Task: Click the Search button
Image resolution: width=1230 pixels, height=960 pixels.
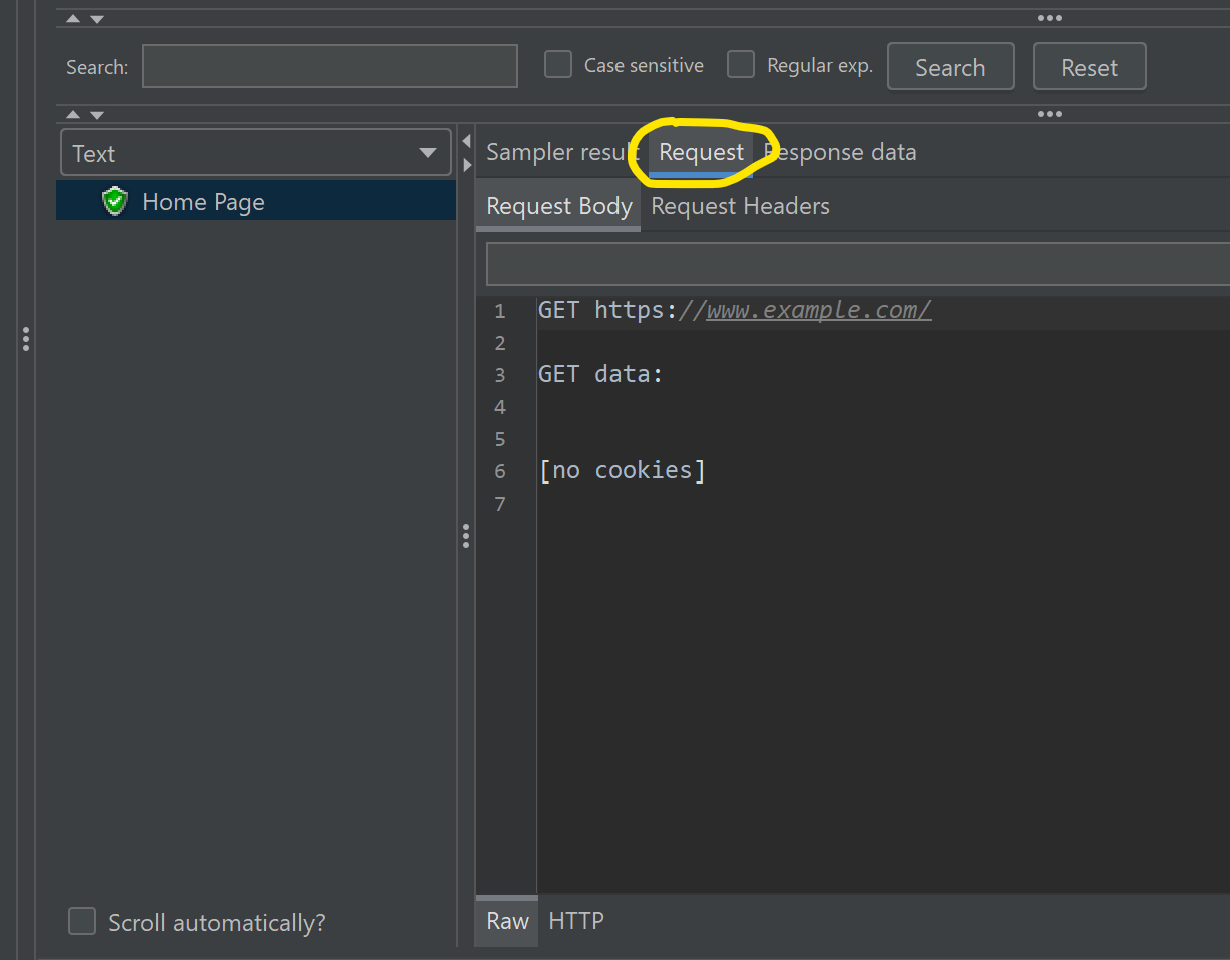Action: click(950, 67)
